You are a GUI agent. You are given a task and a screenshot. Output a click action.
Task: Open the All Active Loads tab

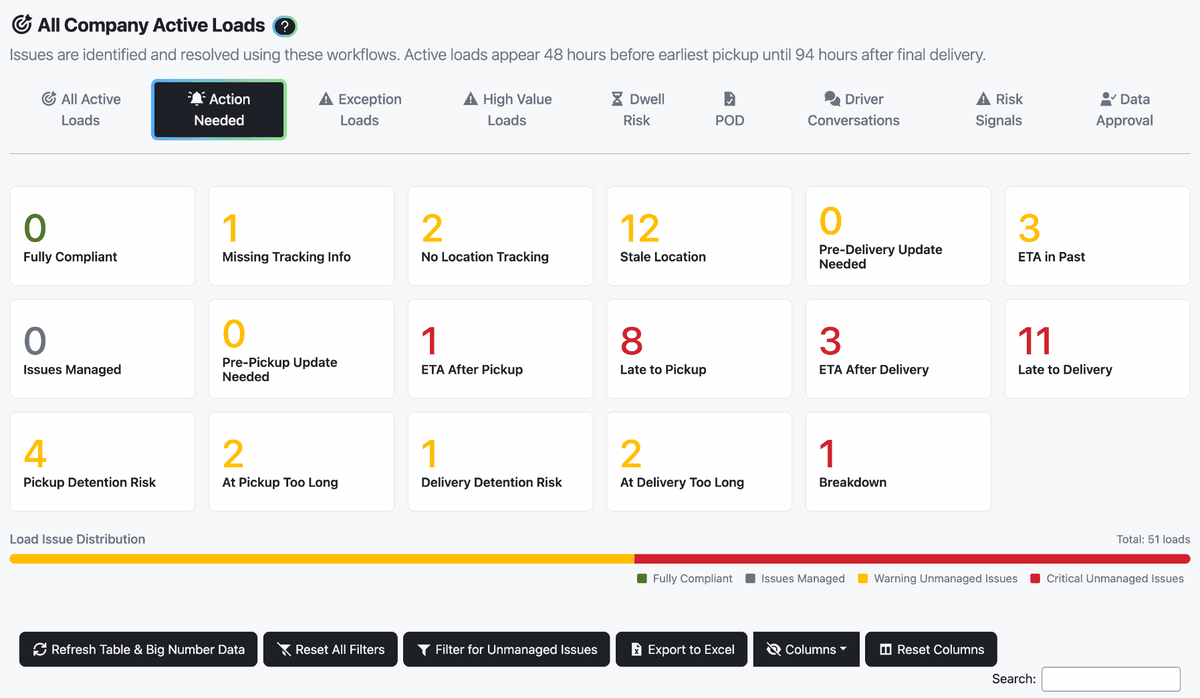80,110
